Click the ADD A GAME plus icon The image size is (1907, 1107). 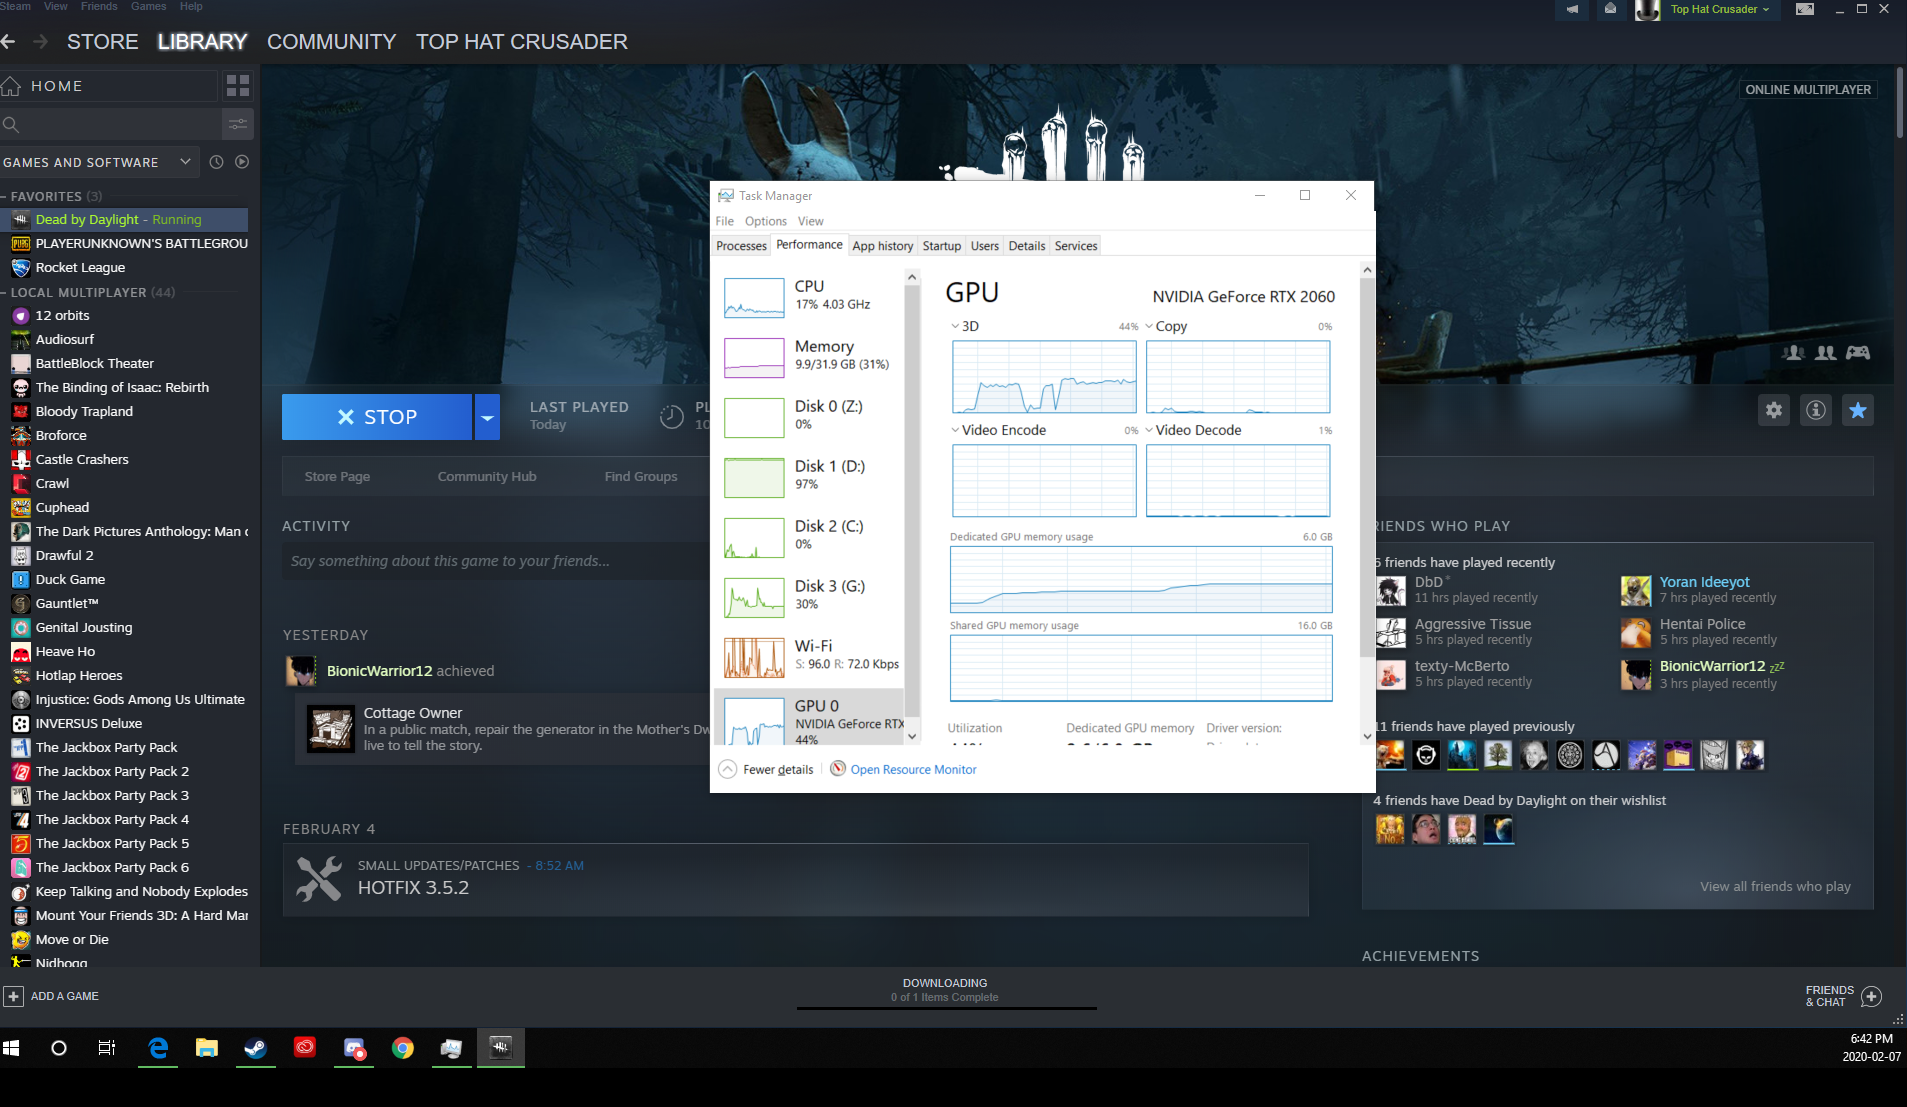point(14,996)
